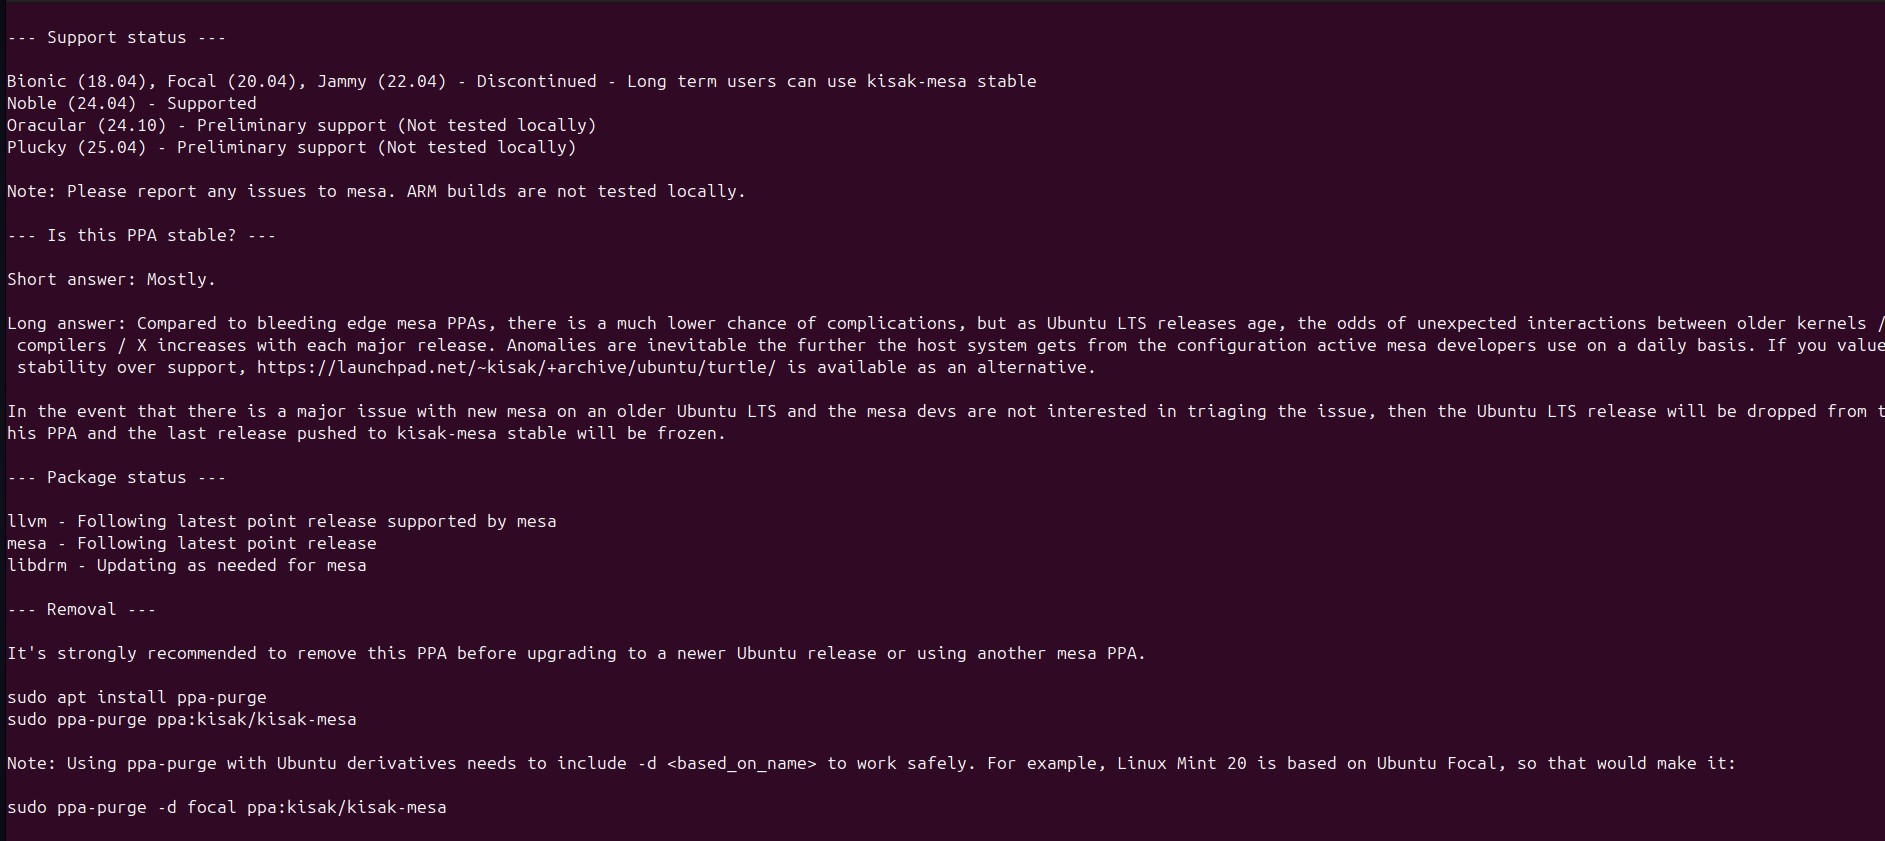Click the 'Support status' heading line
Viewport: 1885px width, 841px height.
click(x=116, y=37)
